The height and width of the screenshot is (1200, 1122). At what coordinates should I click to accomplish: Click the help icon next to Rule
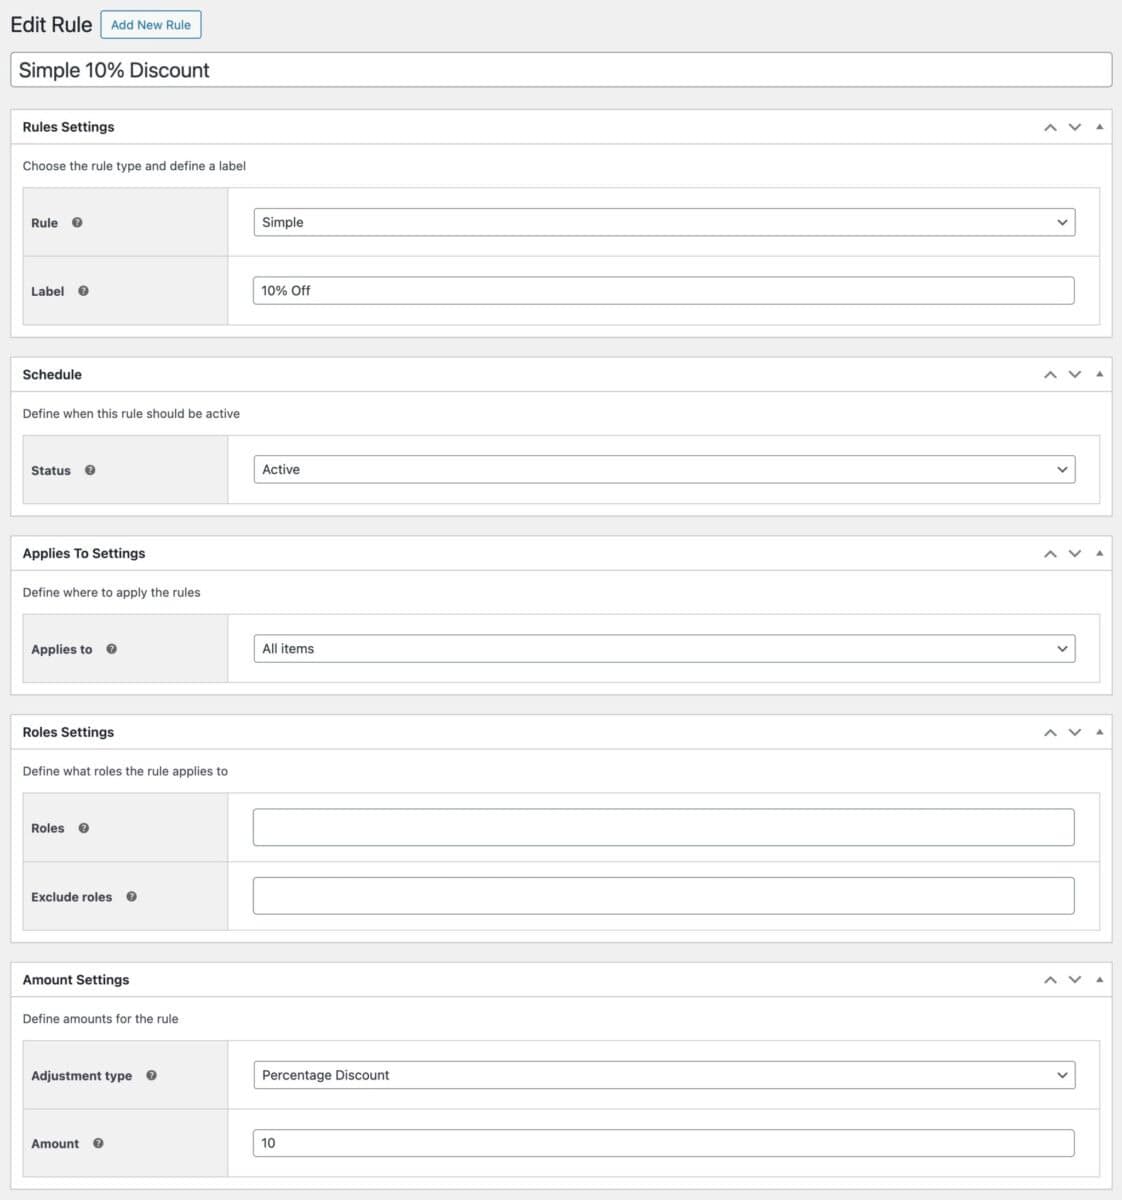click(x=77, y=223)
